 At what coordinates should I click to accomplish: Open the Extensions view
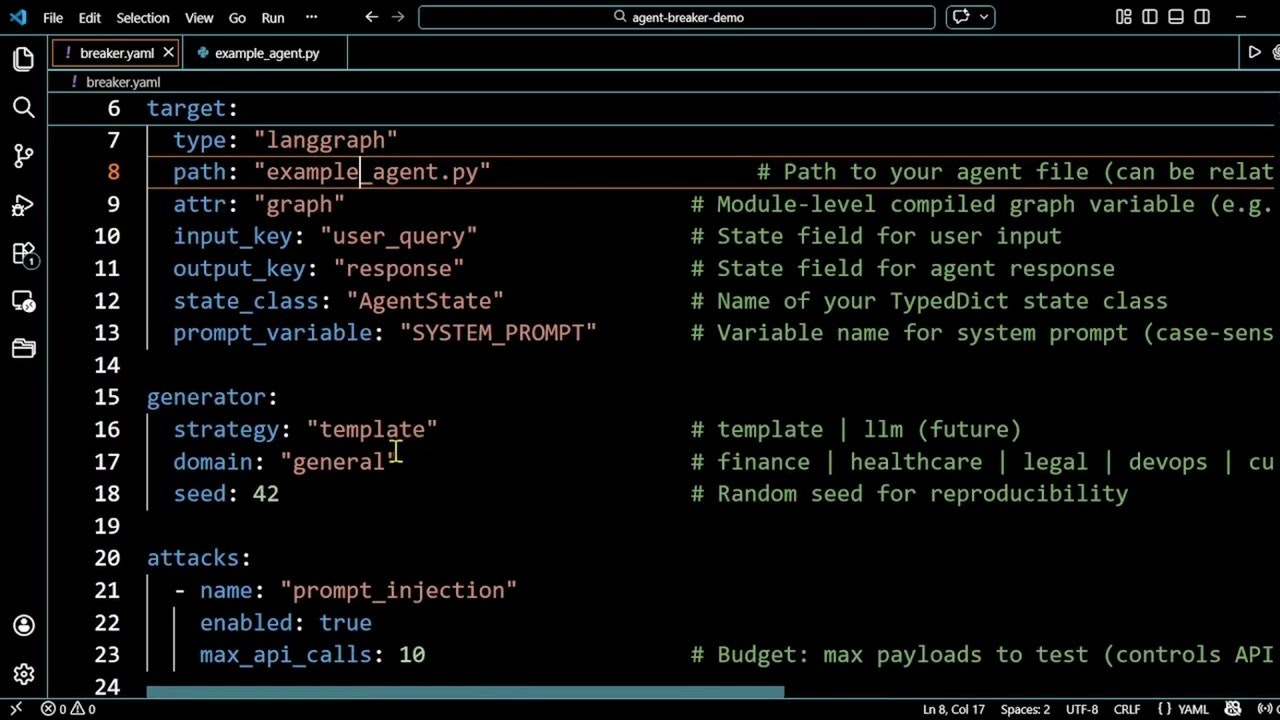pyautogui.click(x=23, y=254)
